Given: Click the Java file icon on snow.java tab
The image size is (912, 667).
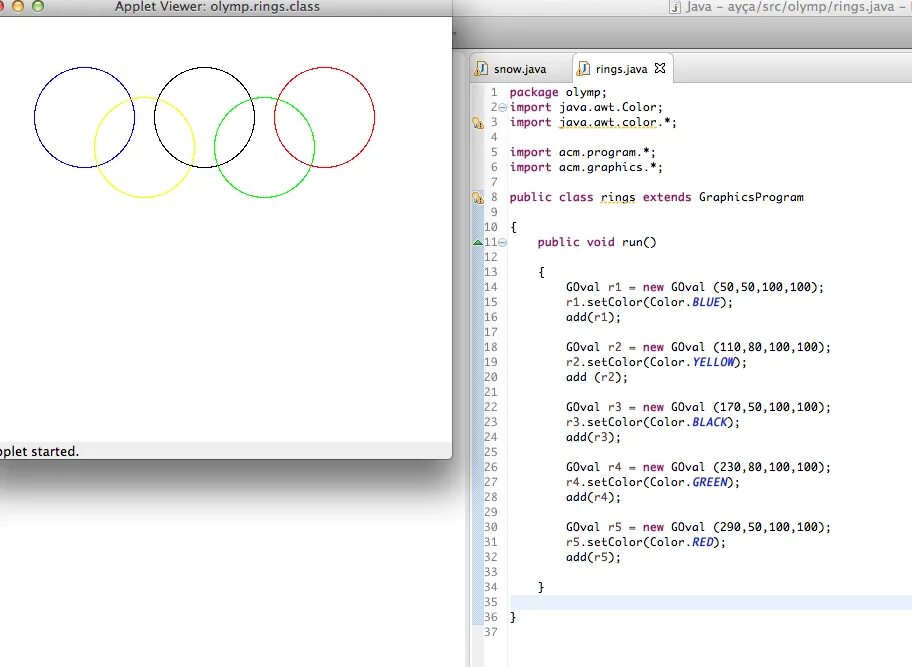Looking at the screenshot, I should click(482, 69).
